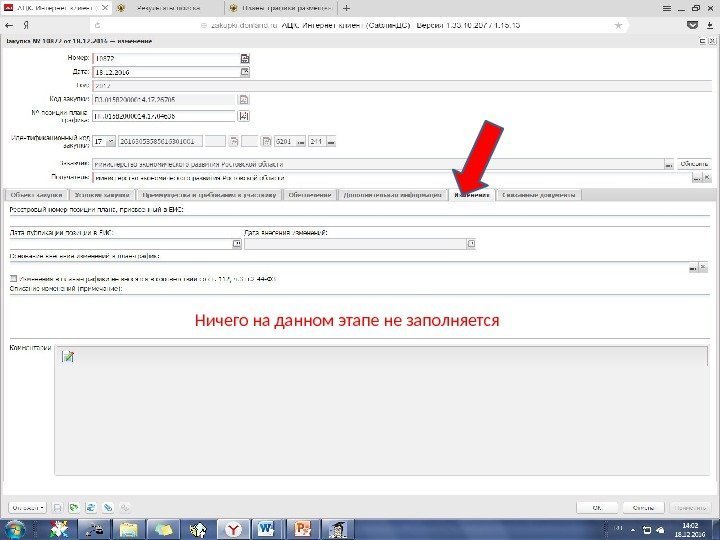Click the first small document icon in identification code row
The image size is (720, 540).
click(x=234, y=141)
